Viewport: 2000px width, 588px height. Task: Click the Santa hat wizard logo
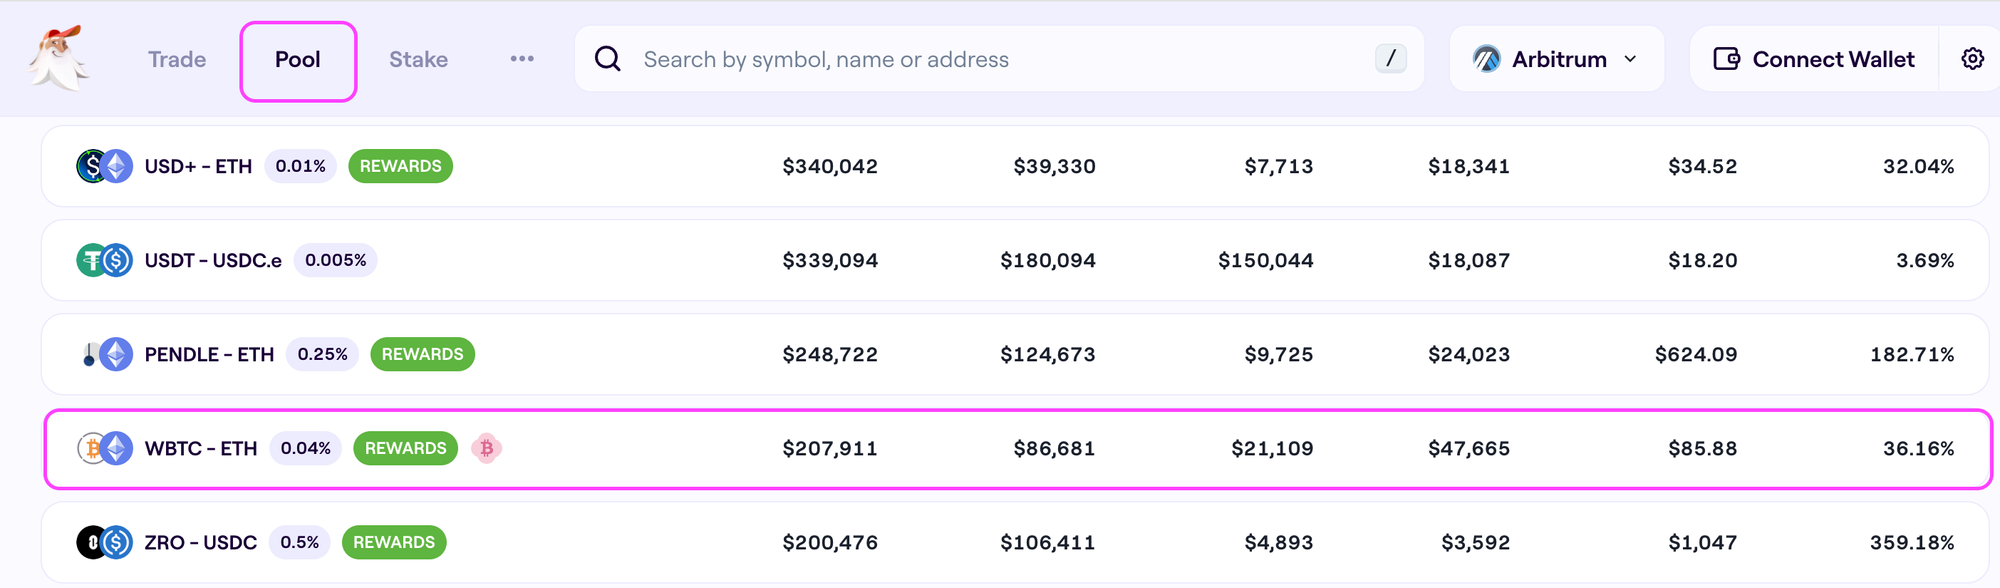58,58
